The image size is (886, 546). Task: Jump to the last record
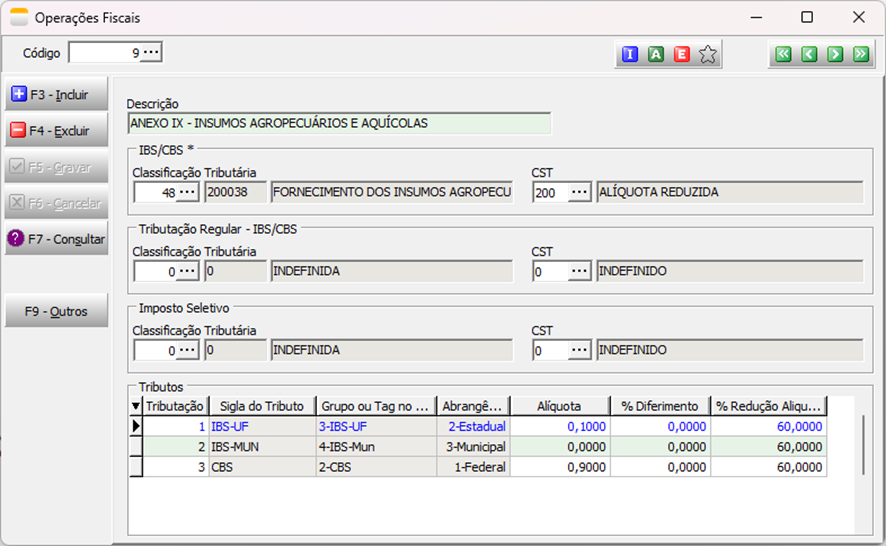click(x=861, y=54)
